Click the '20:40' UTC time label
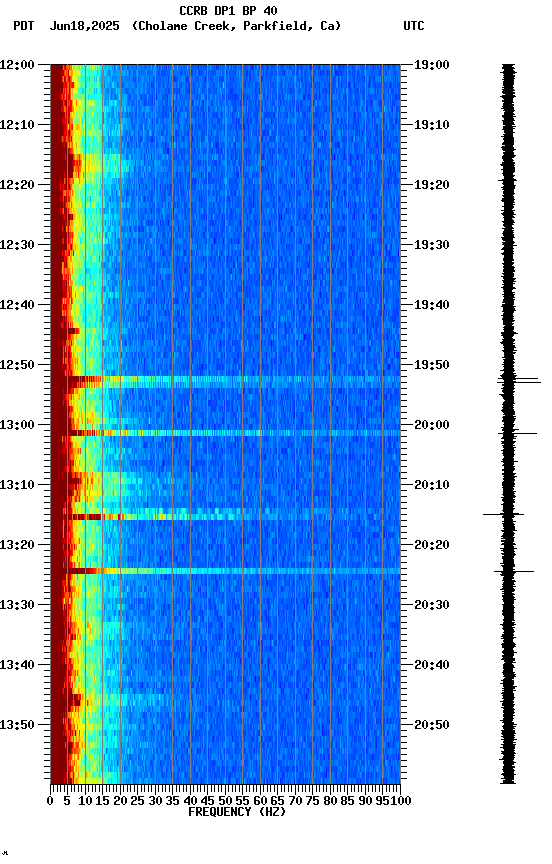 pyautogui.click(x=432, y=666)
